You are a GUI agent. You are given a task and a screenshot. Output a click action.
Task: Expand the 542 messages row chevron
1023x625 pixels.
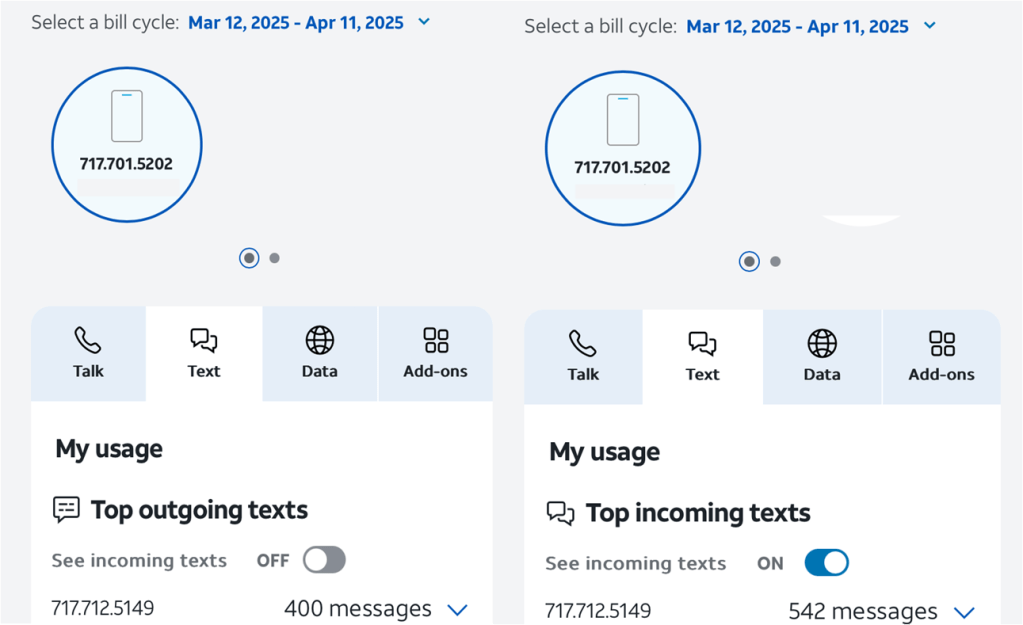[x=964, y=612]
